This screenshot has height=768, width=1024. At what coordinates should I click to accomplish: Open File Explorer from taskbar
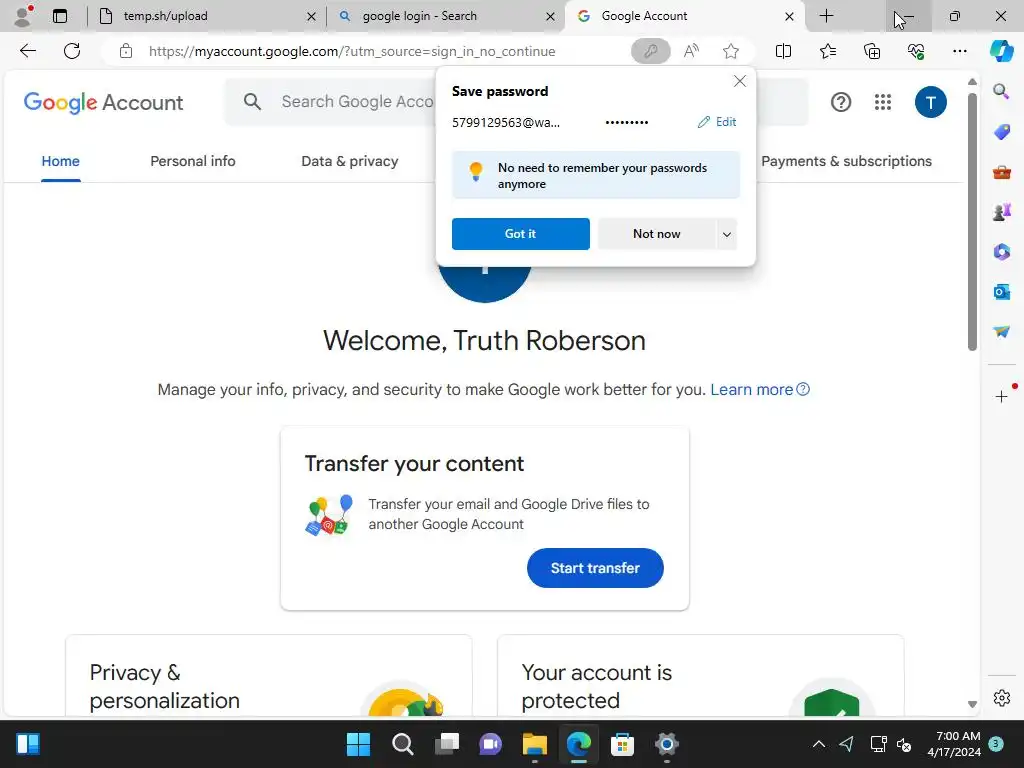[534, 744]
